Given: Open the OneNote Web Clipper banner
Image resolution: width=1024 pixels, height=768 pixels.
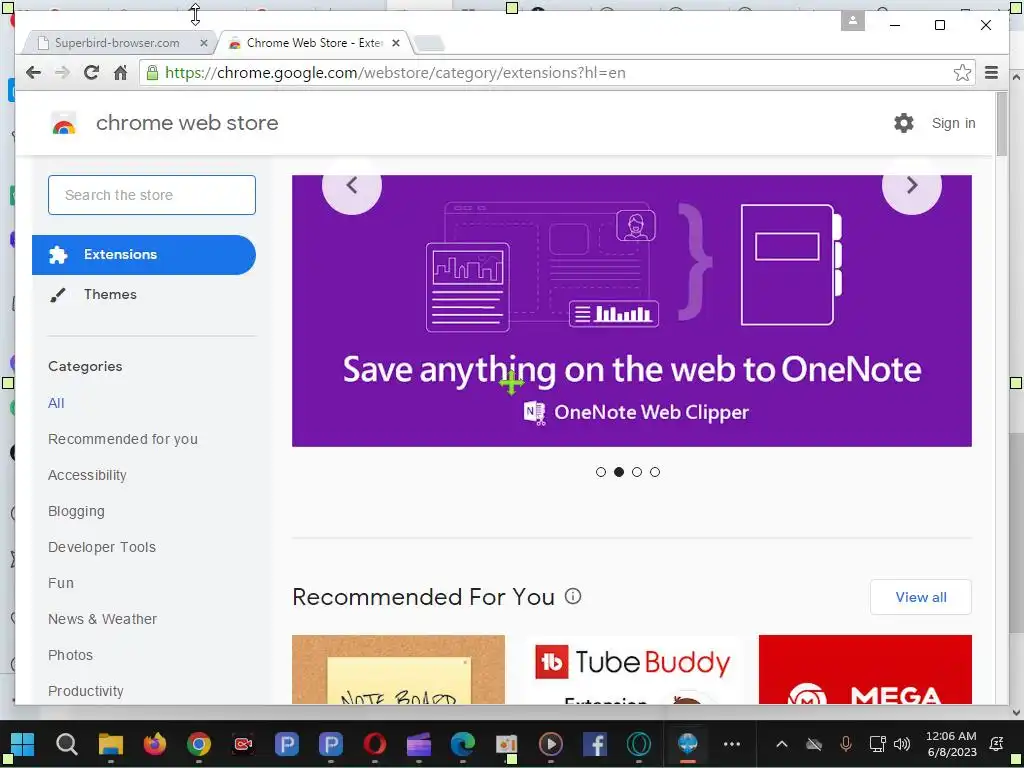Looking at the screenshot, I should tap(632, 311).
